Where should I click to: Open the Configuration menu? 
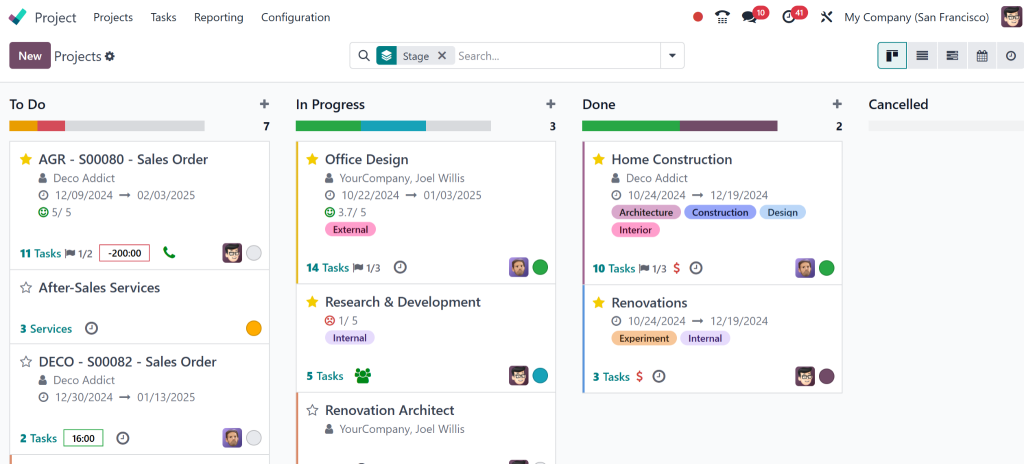coord(296,17)
